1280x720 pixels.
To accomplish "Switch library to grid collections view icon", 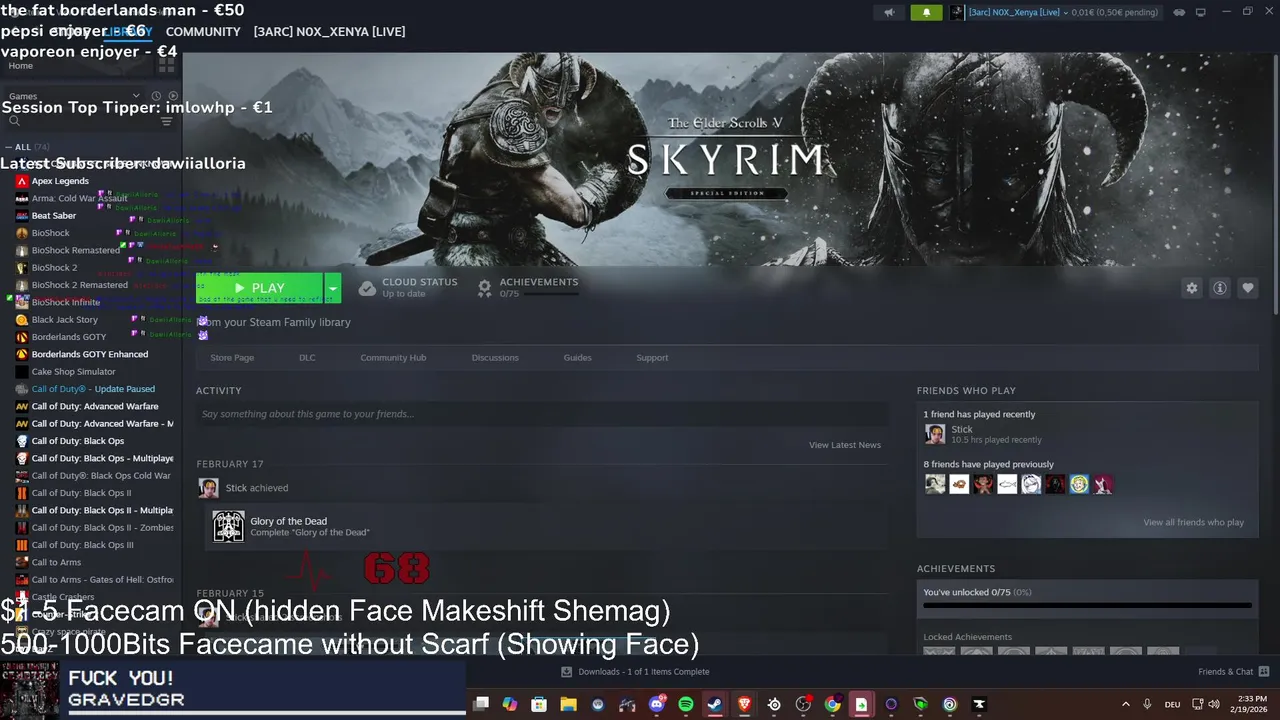I will pyautogui.click(x=166, y=65).
